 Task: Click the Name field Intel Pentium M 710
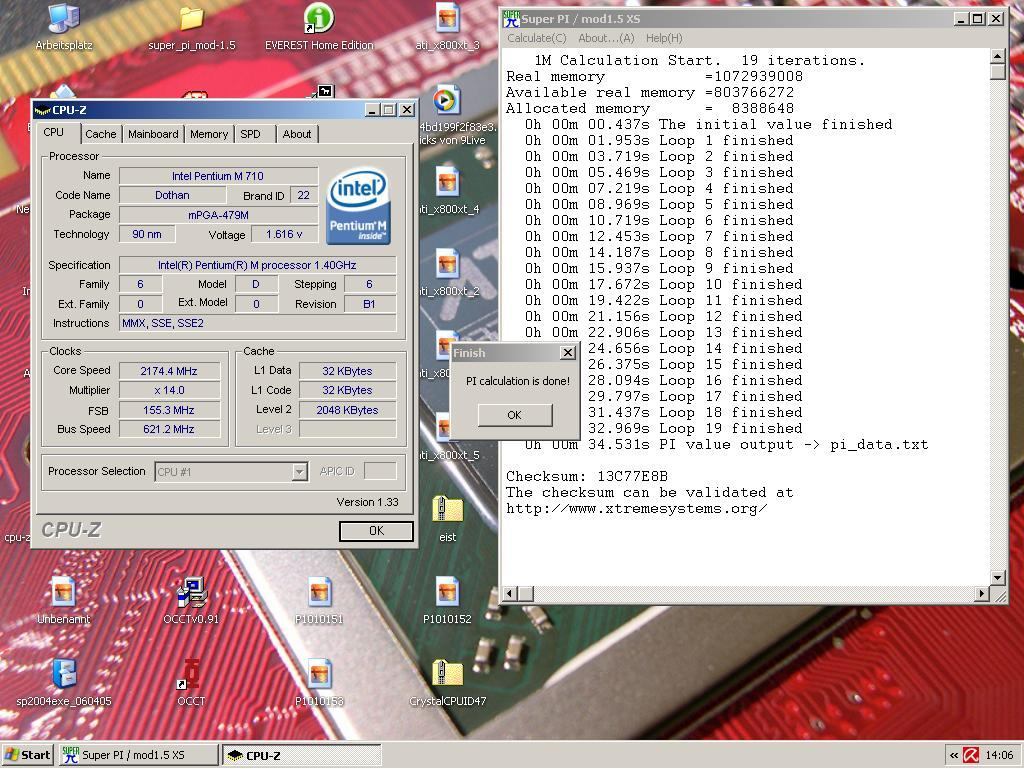[x=218, y=176]
